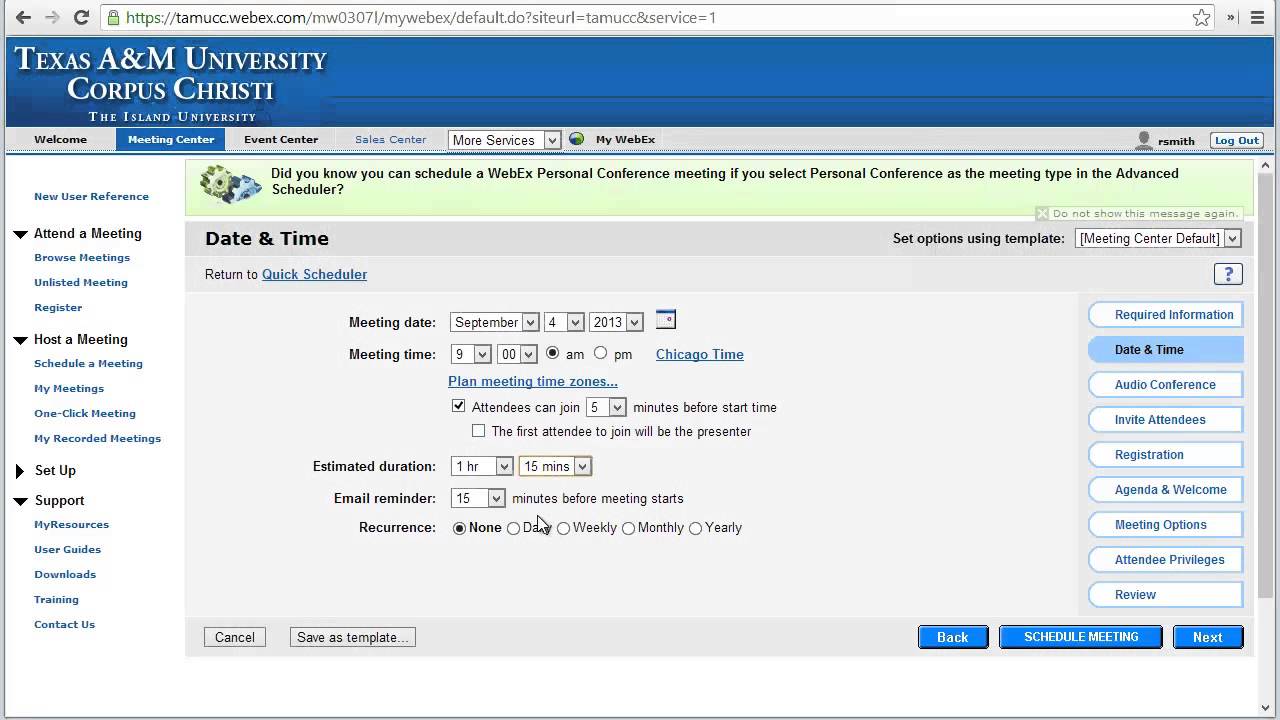This screenshot has height=720, width=1280.
Task: Open Browse Meetings link
Action: point(82,257)
